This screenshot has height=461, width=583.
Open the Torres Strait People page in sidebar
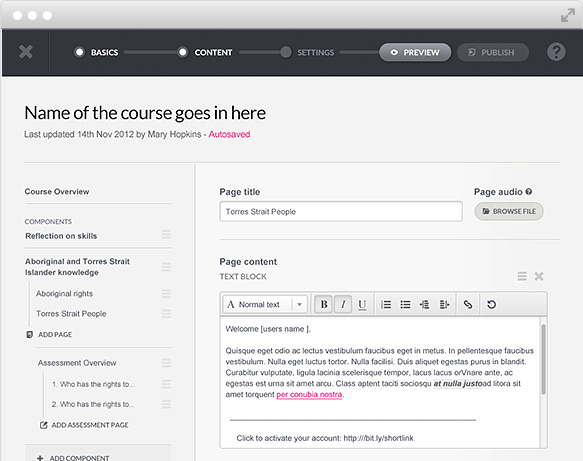click(71, 314)
